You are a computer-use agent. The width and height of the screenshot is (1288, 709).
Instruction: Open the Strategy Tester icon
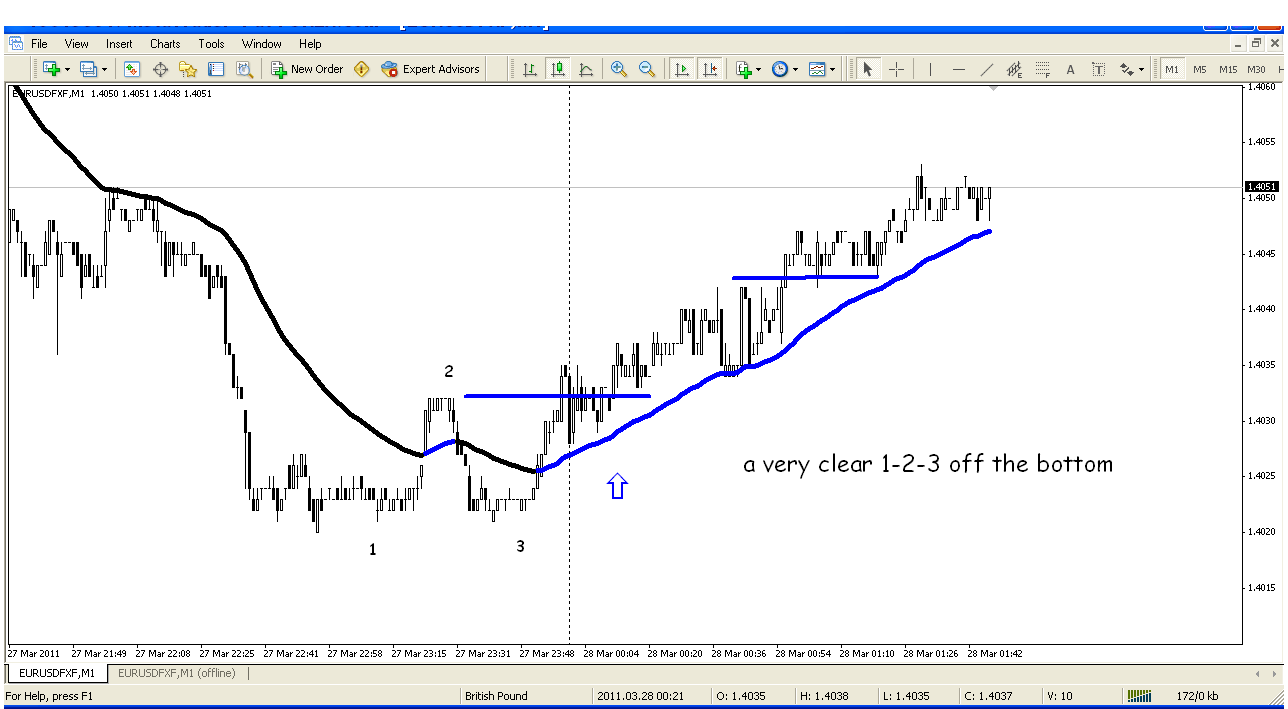pyautogui.click(x=244, y=69)
